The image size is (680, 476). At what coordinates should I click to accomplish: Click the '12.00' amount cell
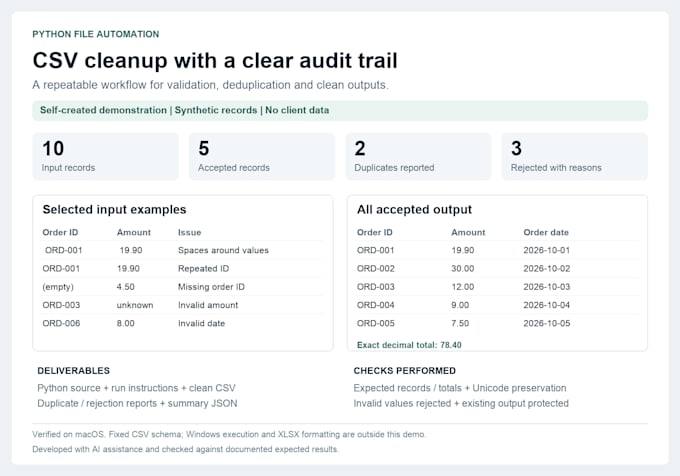462,287
